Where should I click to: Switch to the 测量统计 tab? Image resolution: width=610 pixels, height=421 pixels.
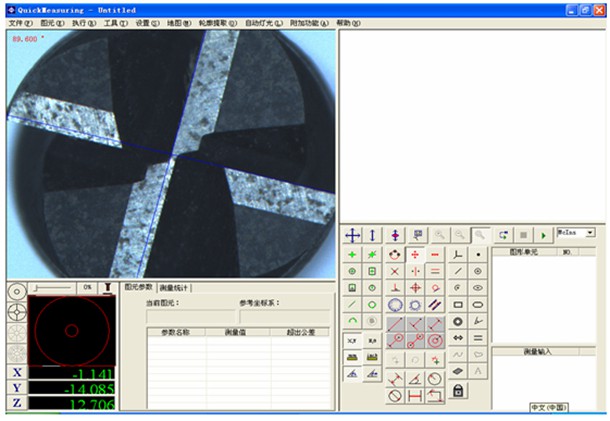174,288
